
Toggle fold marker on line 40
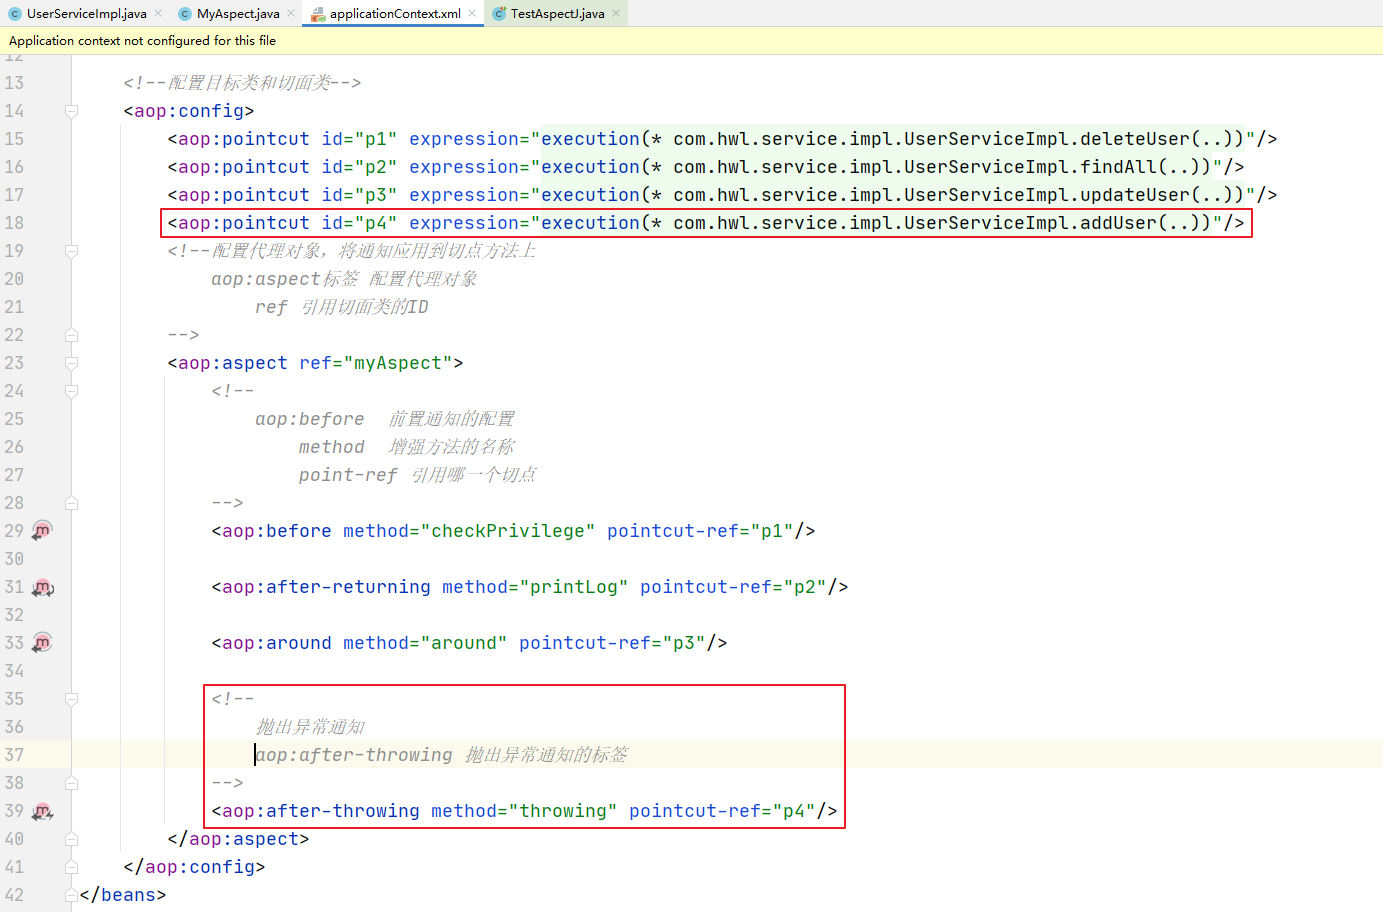pos(71,839)
